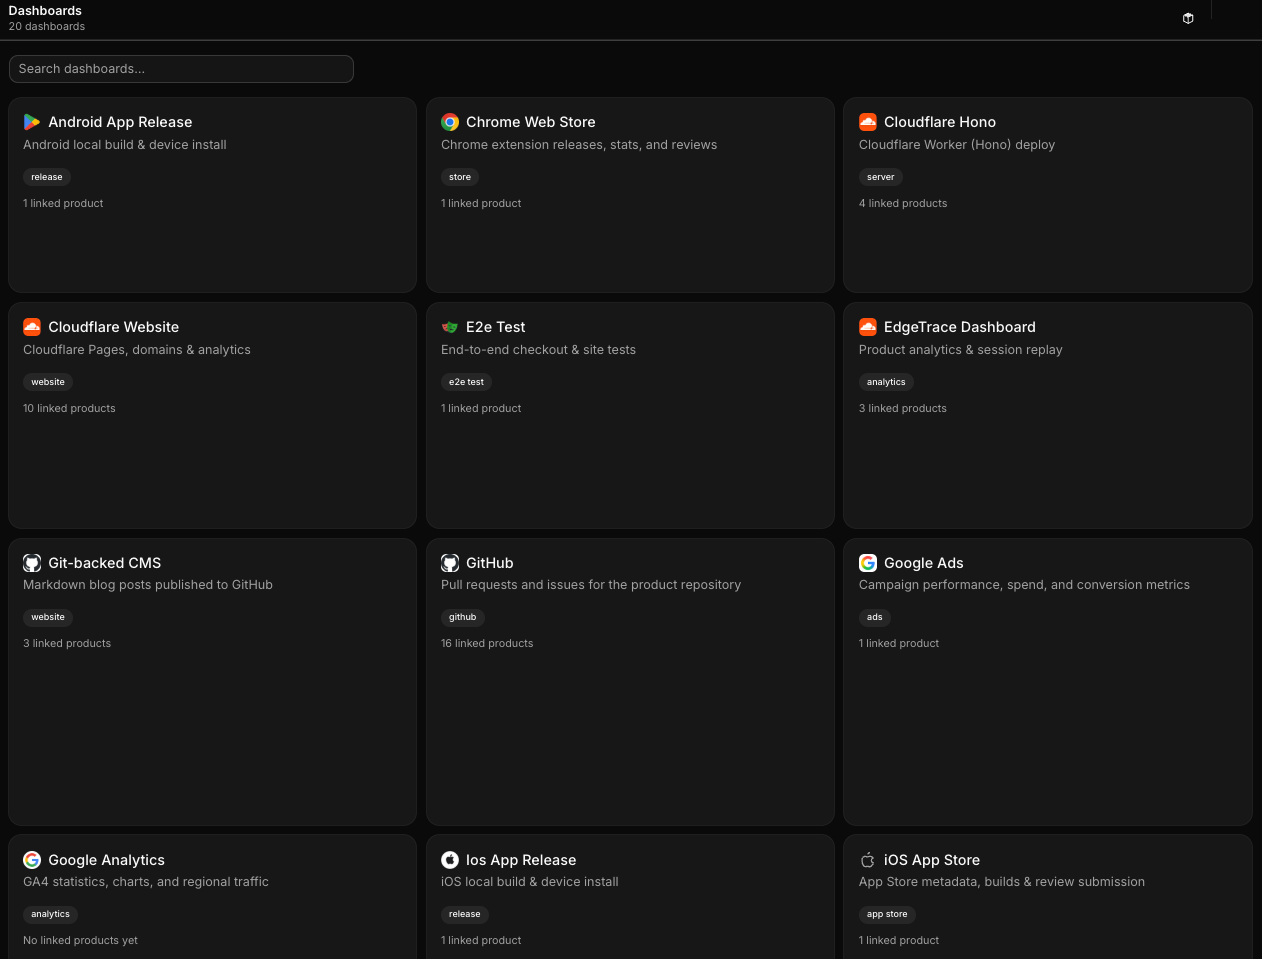Open the GitHub dashboard title
Image resolution: width=1262 pixels, height=959 pixels.
pos(490,563)
